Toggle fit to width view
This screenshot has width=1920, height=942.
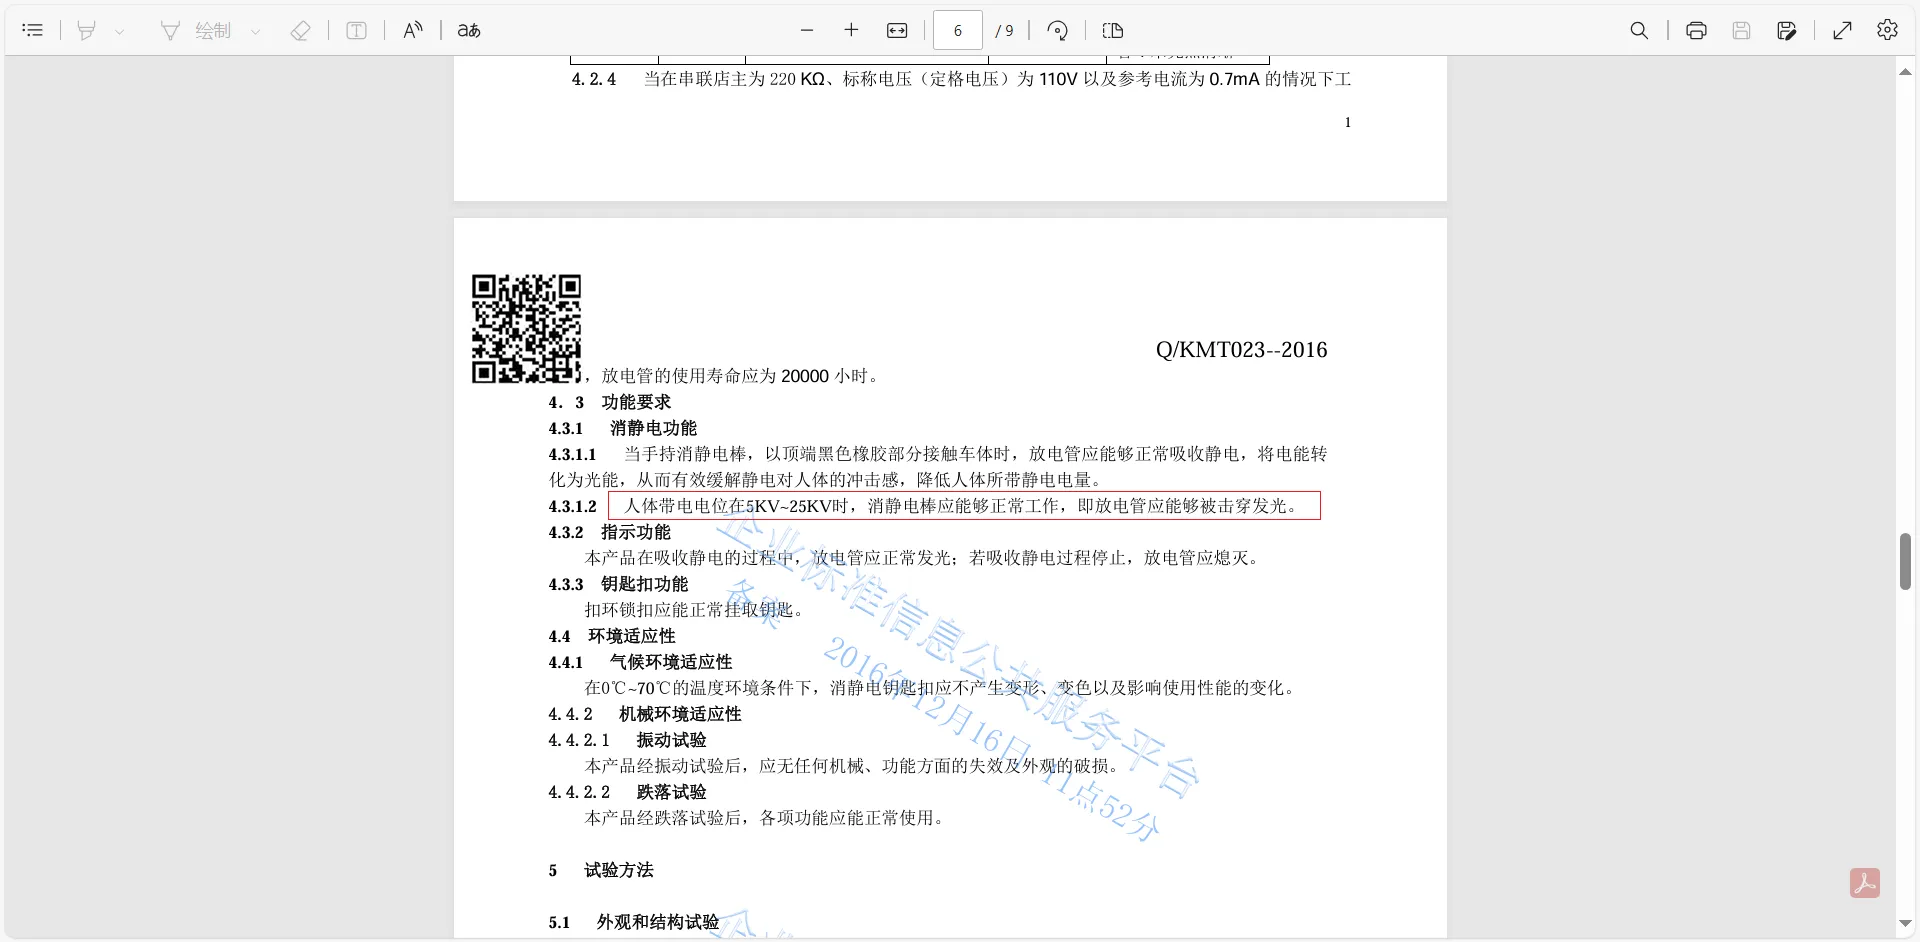click(897, 30)
